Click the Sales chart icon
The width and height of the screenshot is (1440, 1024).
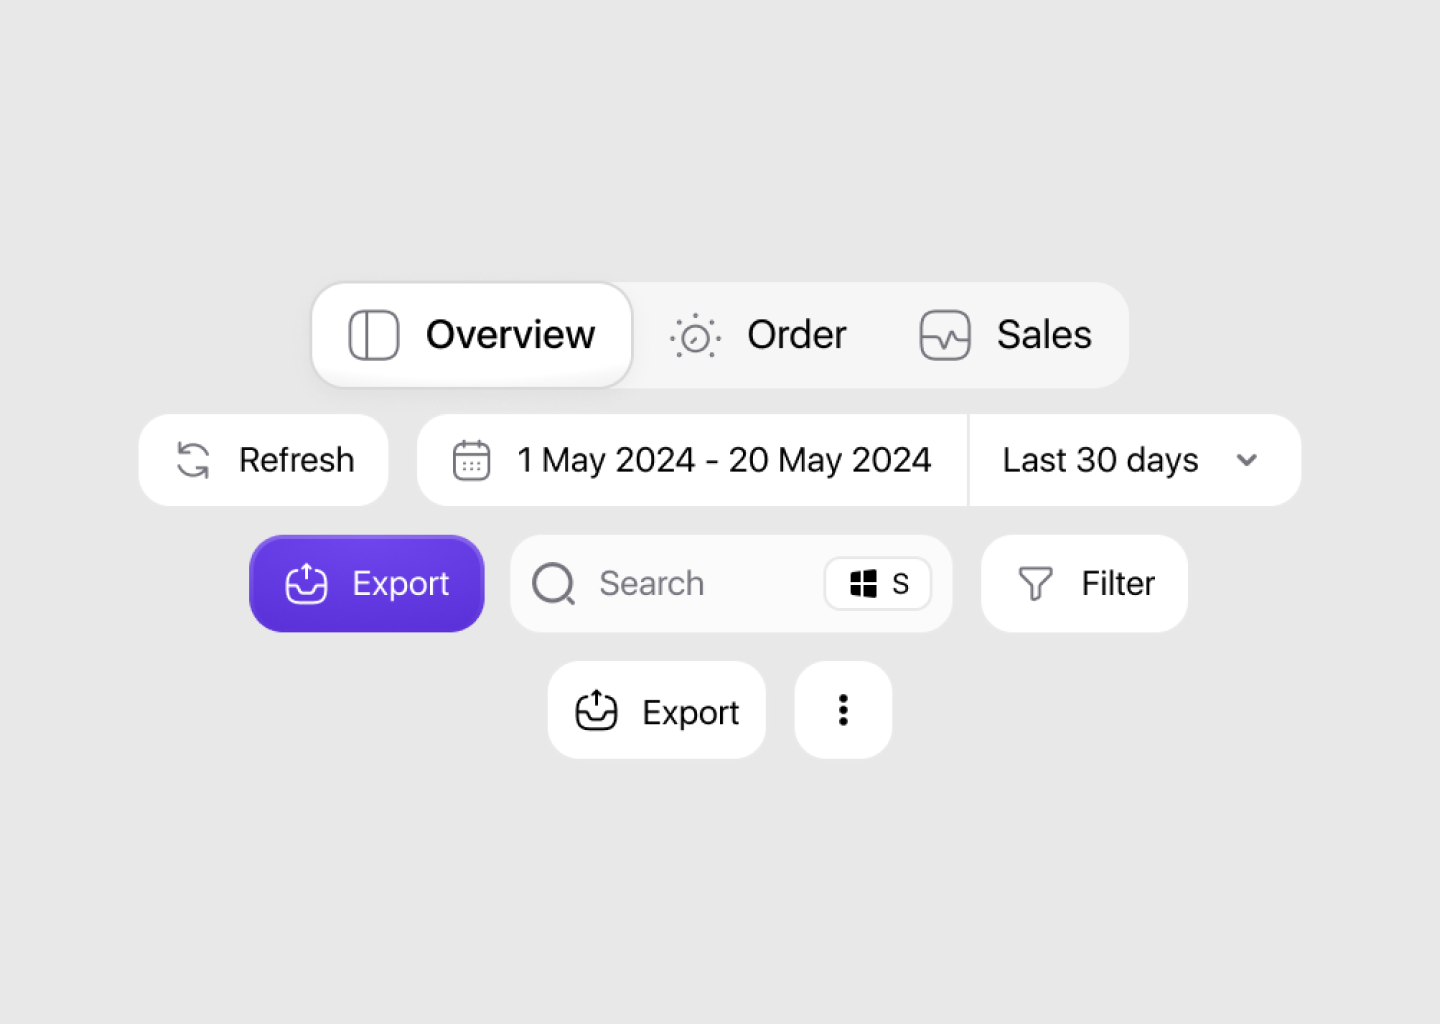tap(944, 335)
